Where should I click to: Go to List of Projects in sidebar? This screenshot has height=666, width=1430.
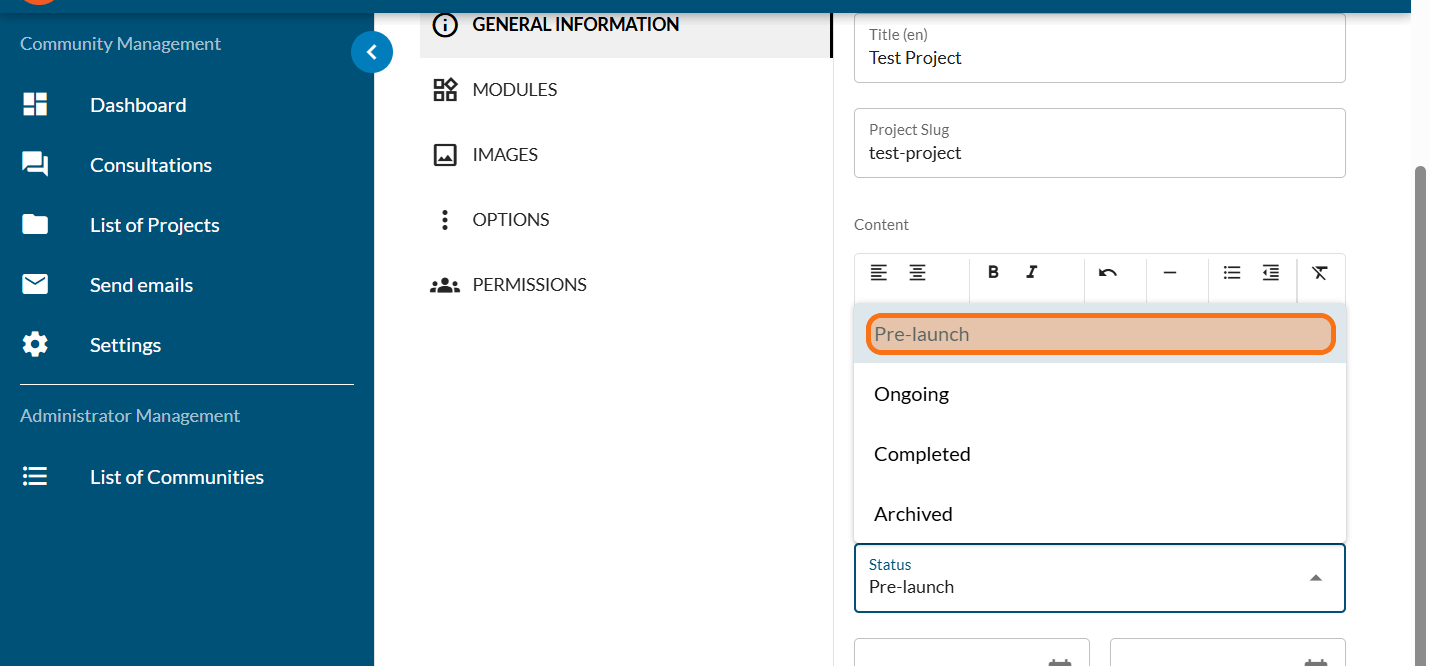[154, 225]
